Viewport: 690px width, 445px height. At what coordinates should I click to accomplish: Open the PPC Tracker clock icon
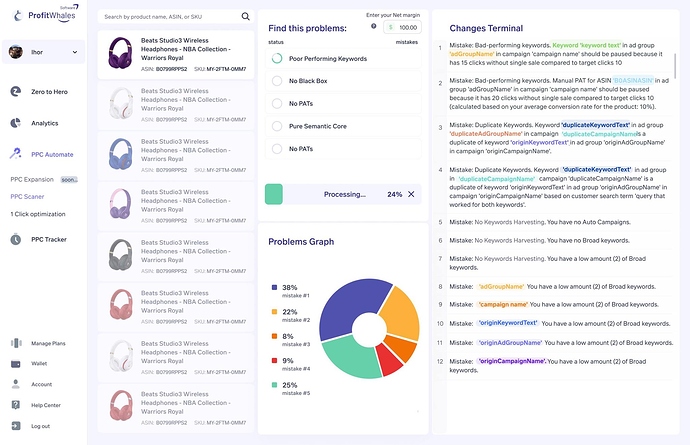(x=16, y=239)
